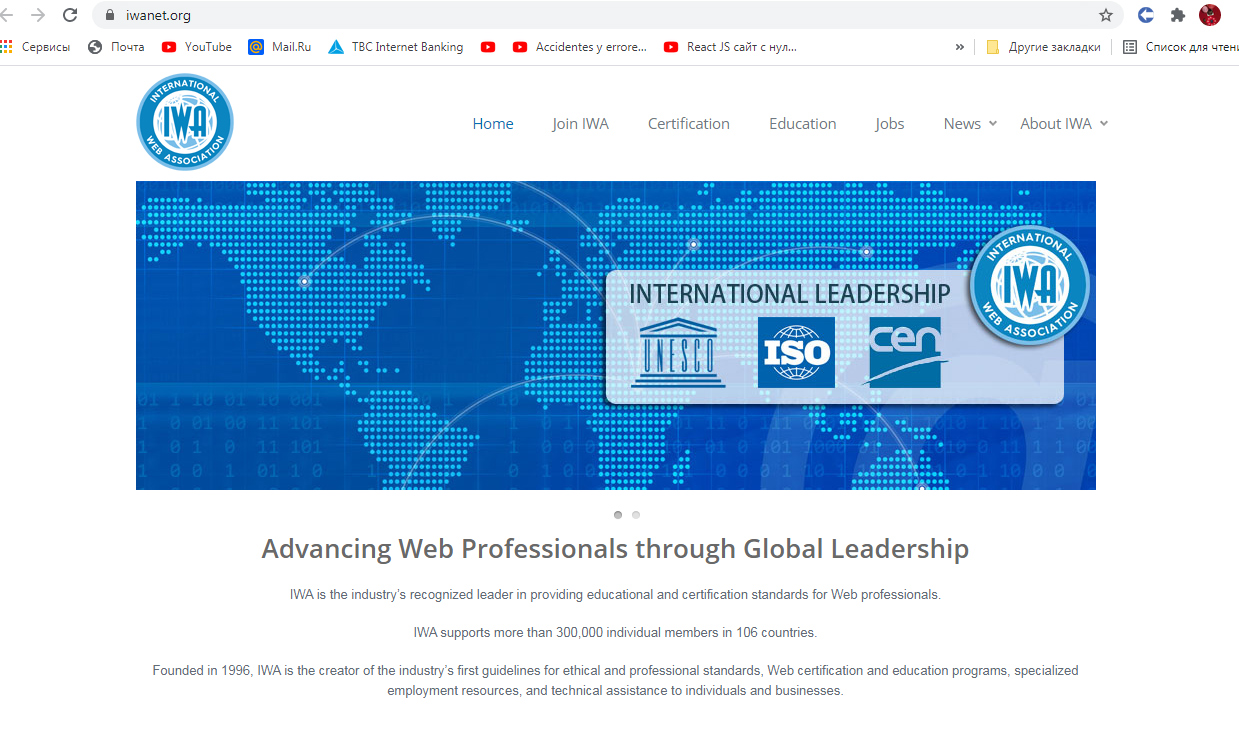Bookmark this page with the star icon

coord(1105,15)
